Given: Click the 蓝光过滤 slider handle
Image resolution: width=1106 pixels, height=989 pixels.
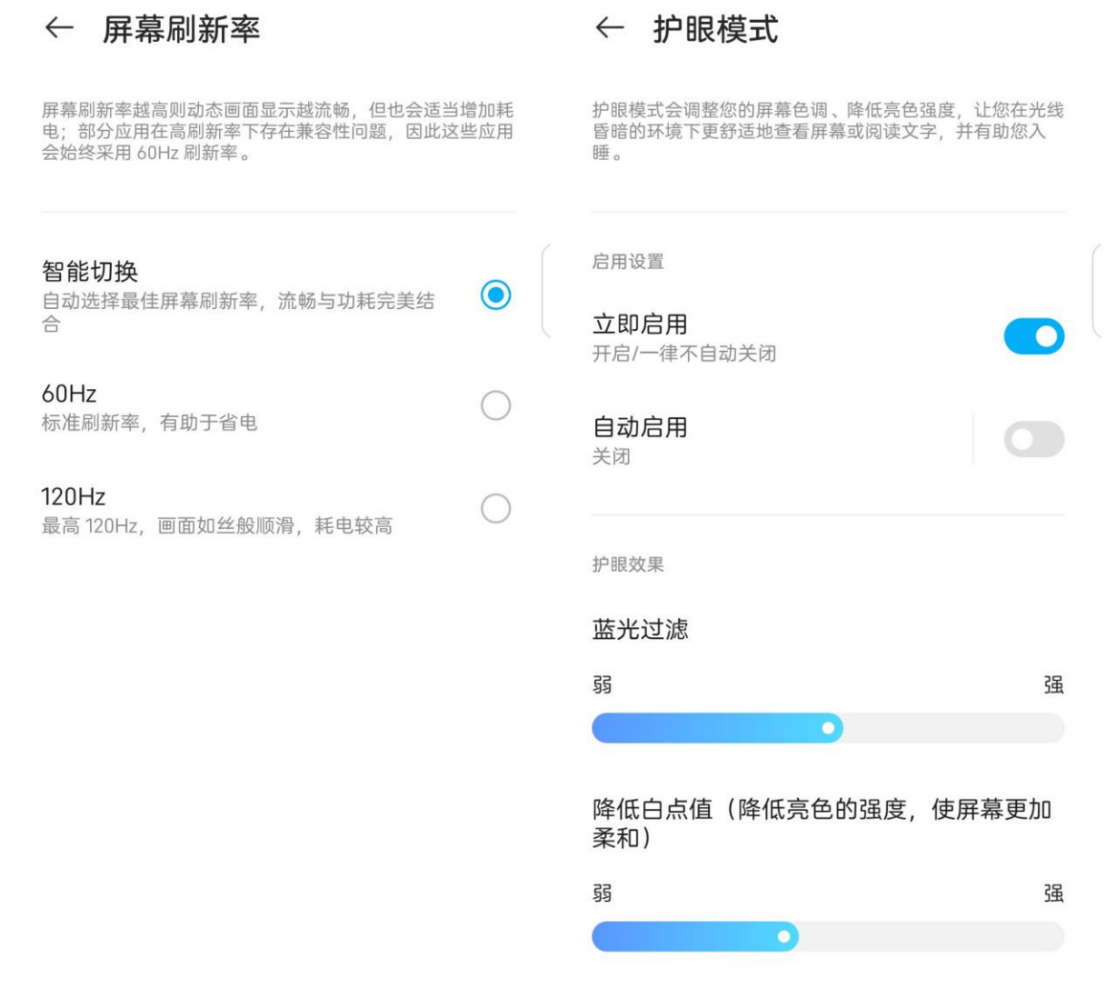Looking at the screenshot, I should 828,728.
